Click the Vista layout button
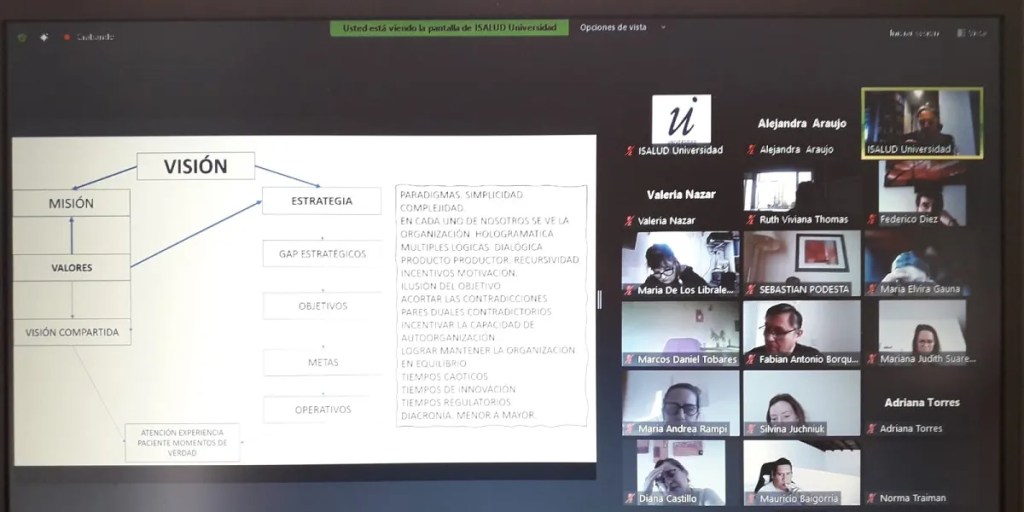1024x512 pixels. [x=969, y=33]
